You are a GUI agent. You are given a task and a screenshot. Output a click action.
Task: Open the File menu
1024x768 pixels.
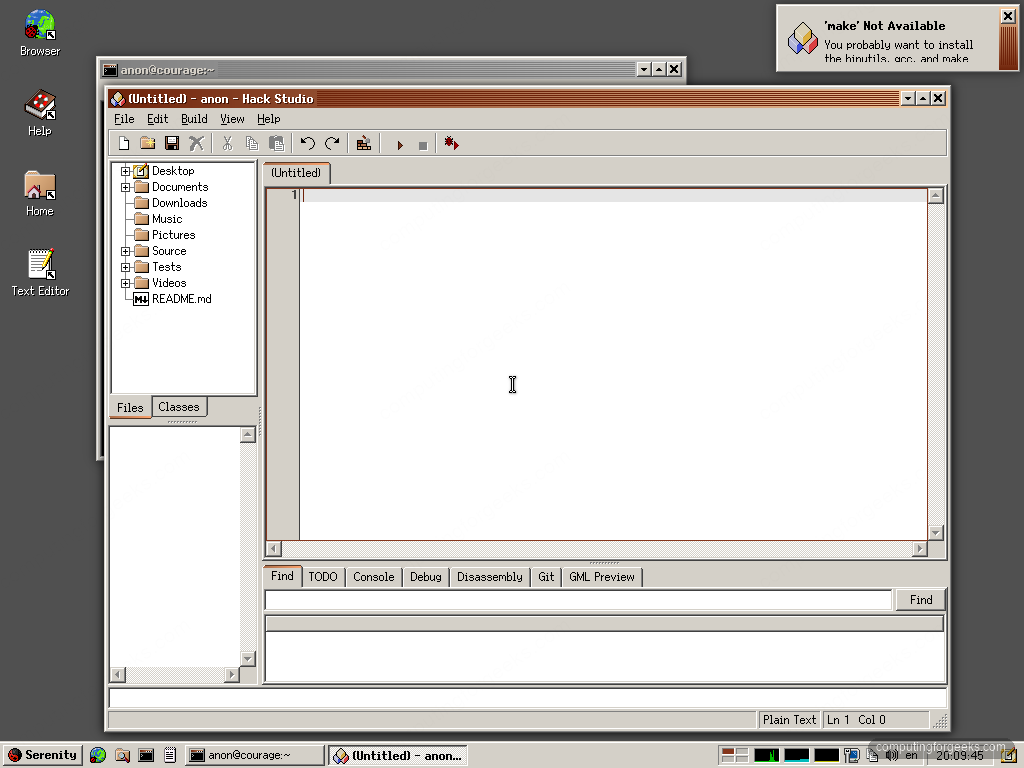click(124, 119)
